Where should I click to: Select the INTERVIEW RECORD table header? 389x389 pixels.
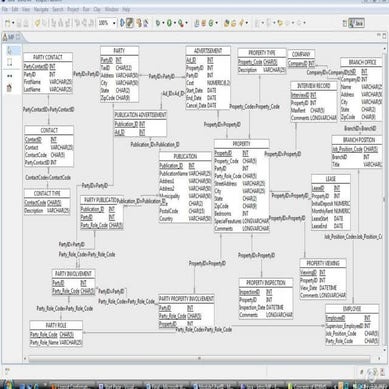pyautogui.click(x=313, y=86)
